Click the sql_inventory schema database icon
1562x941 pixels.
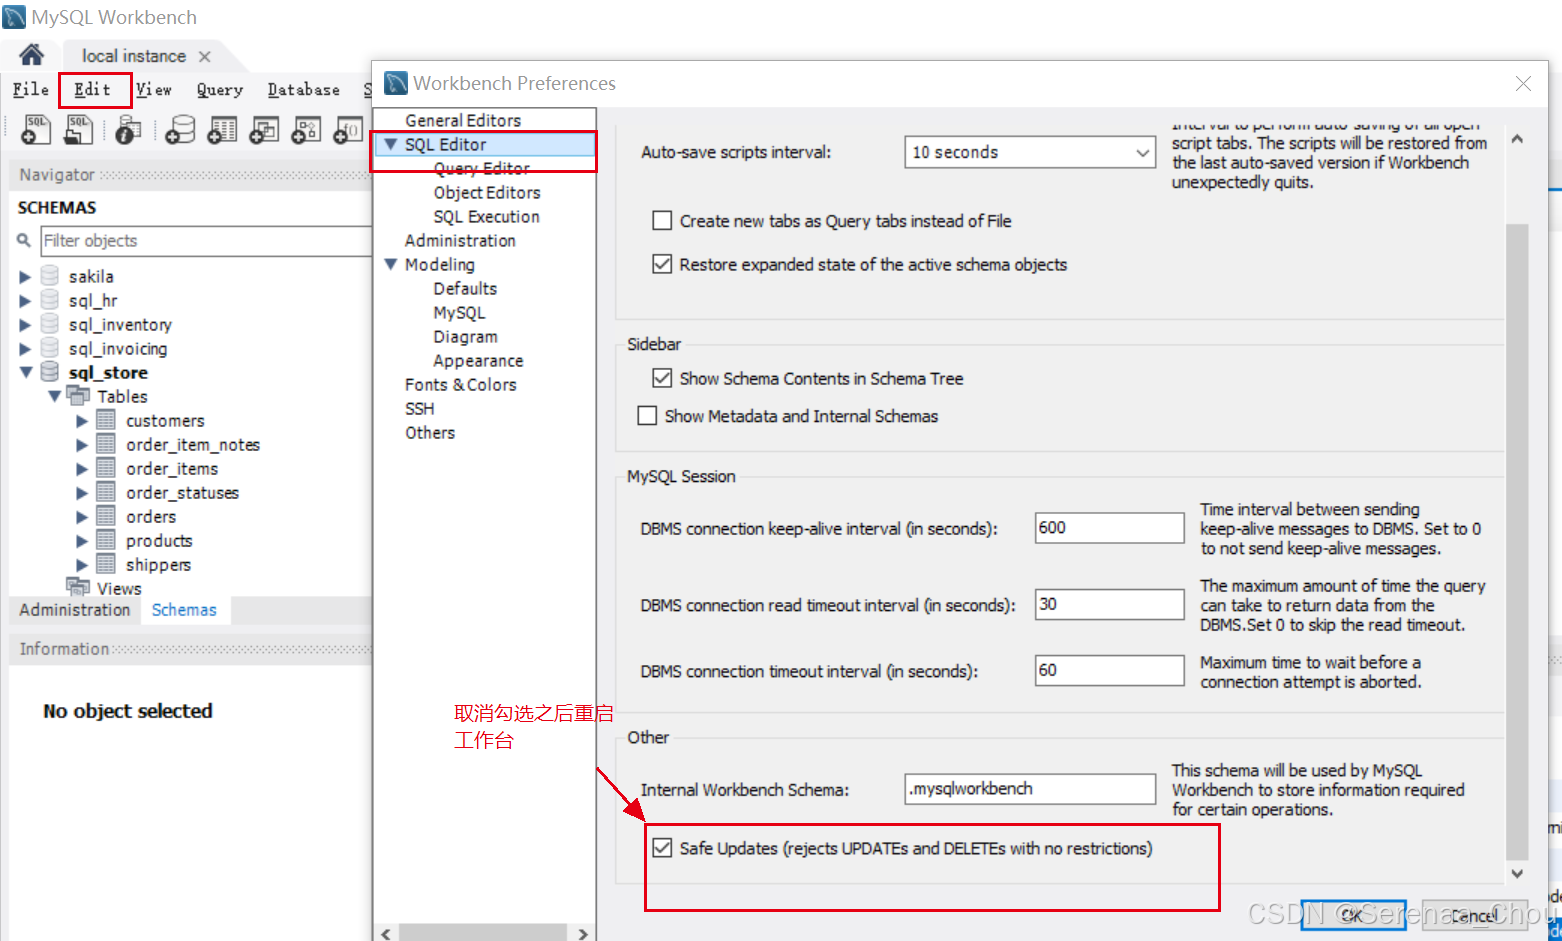point(50,324)
